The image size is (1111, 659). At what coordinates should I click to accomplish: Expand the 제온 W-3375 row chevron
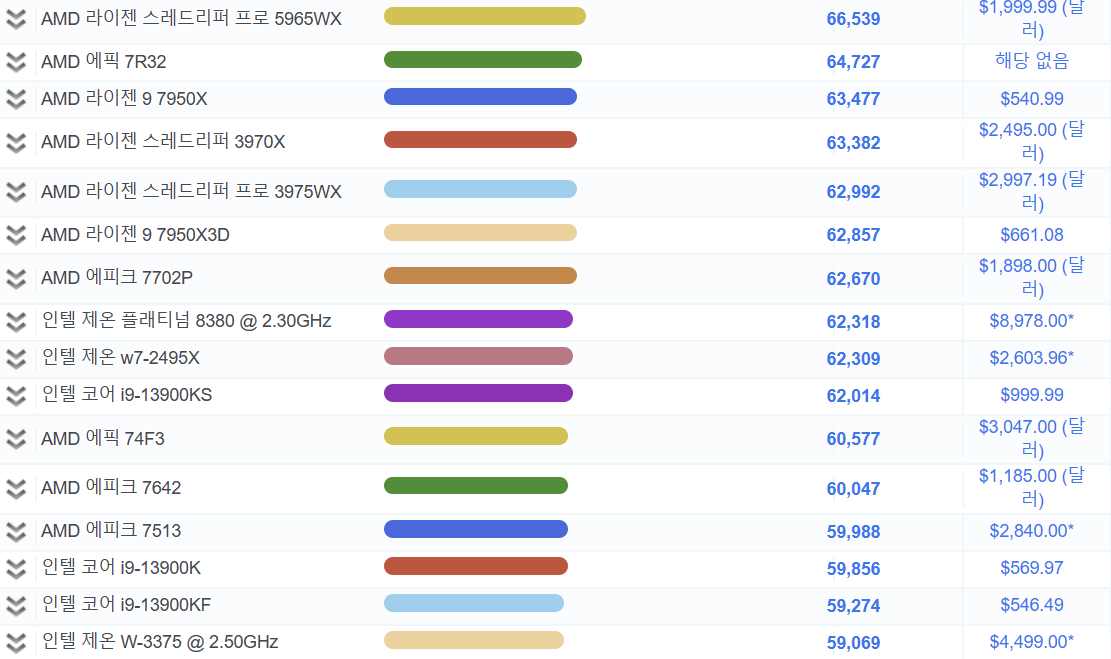16,642
